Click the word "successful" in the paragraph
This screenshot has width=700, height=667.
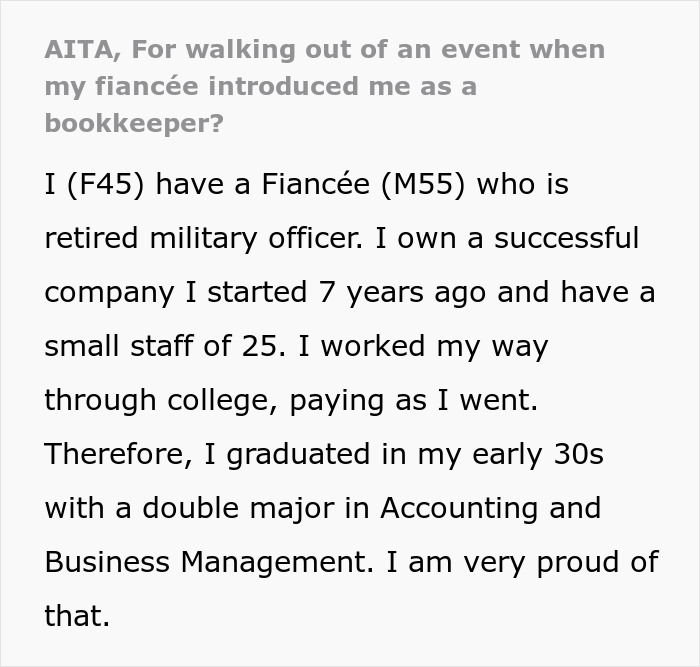[x=554, y=239]
